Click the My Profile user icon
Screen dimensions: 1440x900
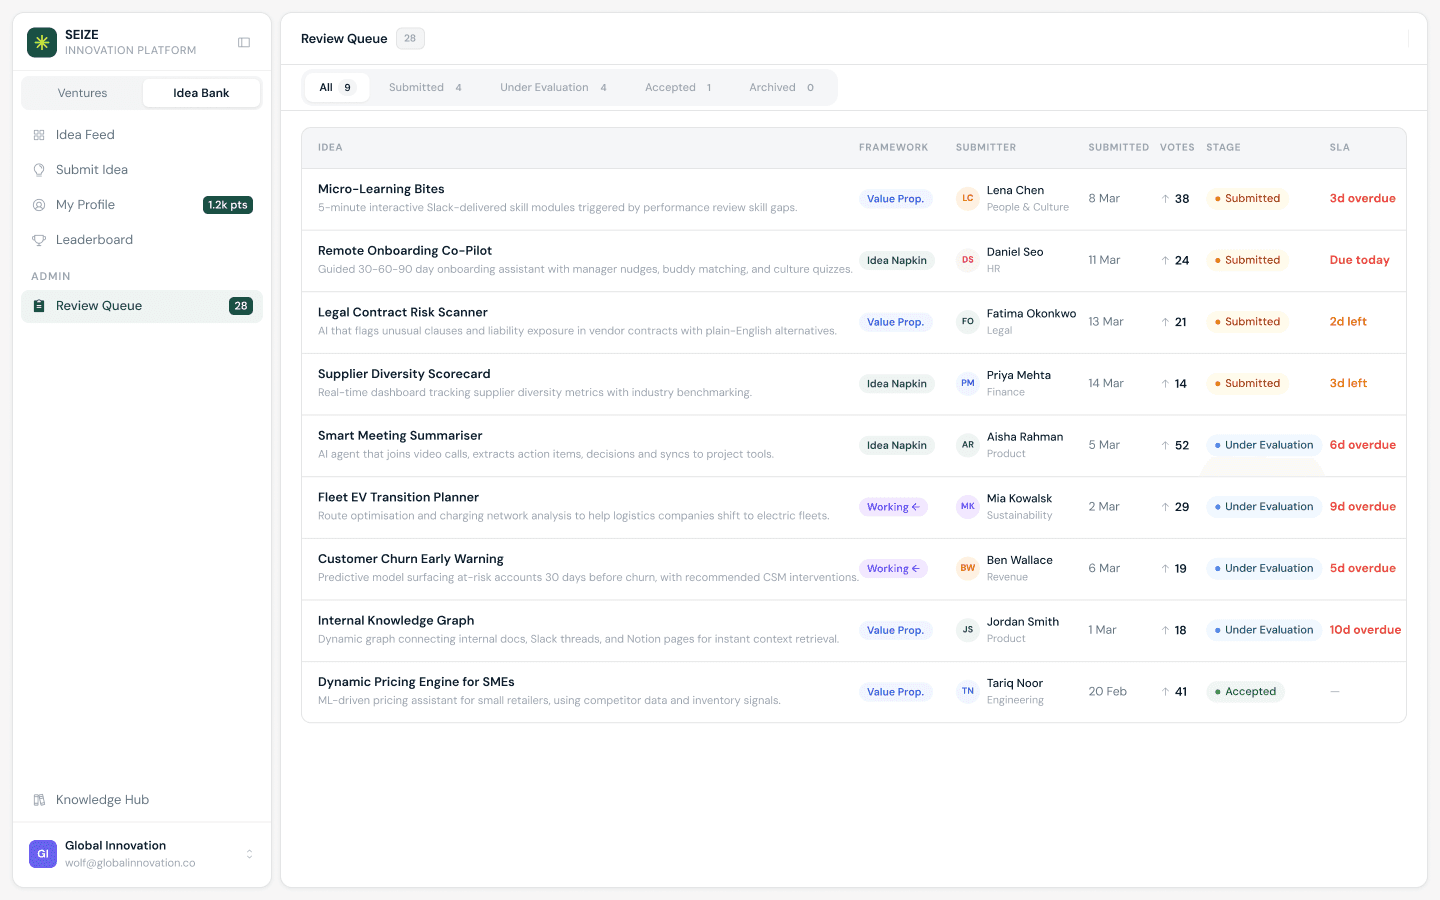pos(39,205)
